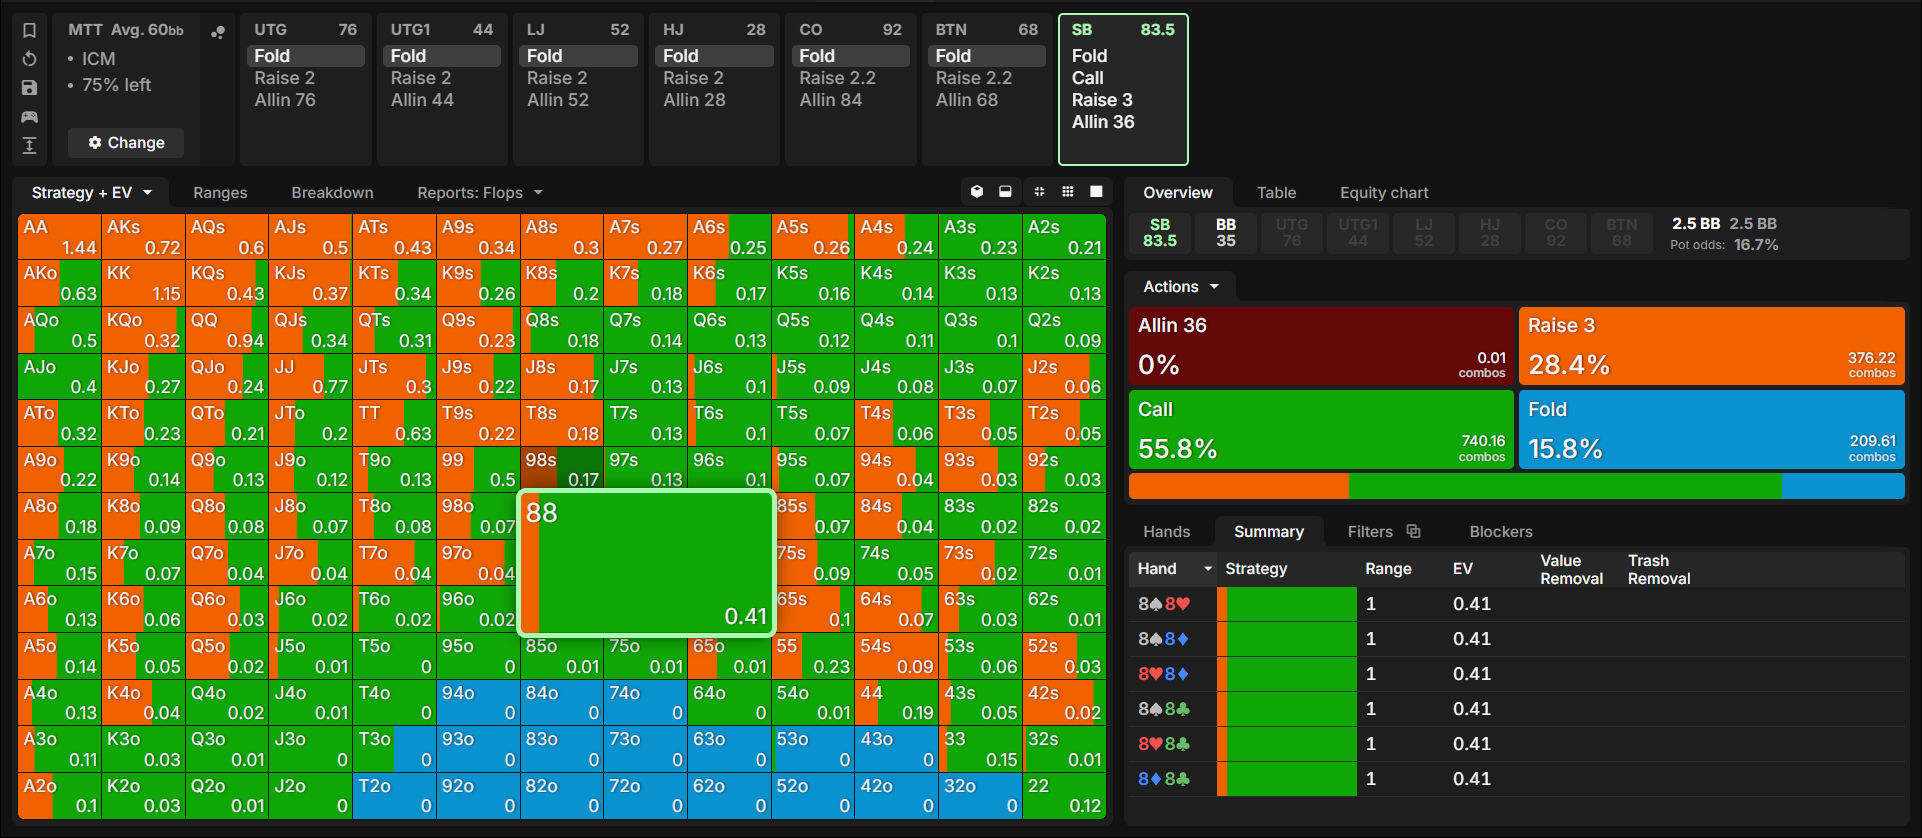The width and height of the screenshot is (1922, 838).
Task: Click the blue segment of the frequency bar
Action: tap(1843, 486)
